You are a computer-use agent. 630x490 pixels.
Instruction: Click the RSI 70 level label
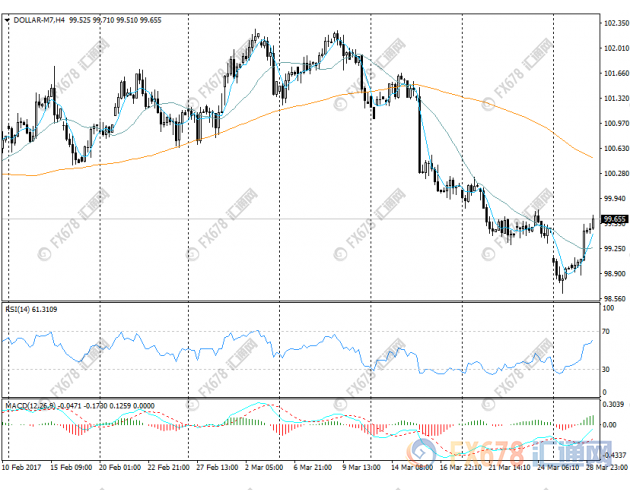(x=606, y=331)
